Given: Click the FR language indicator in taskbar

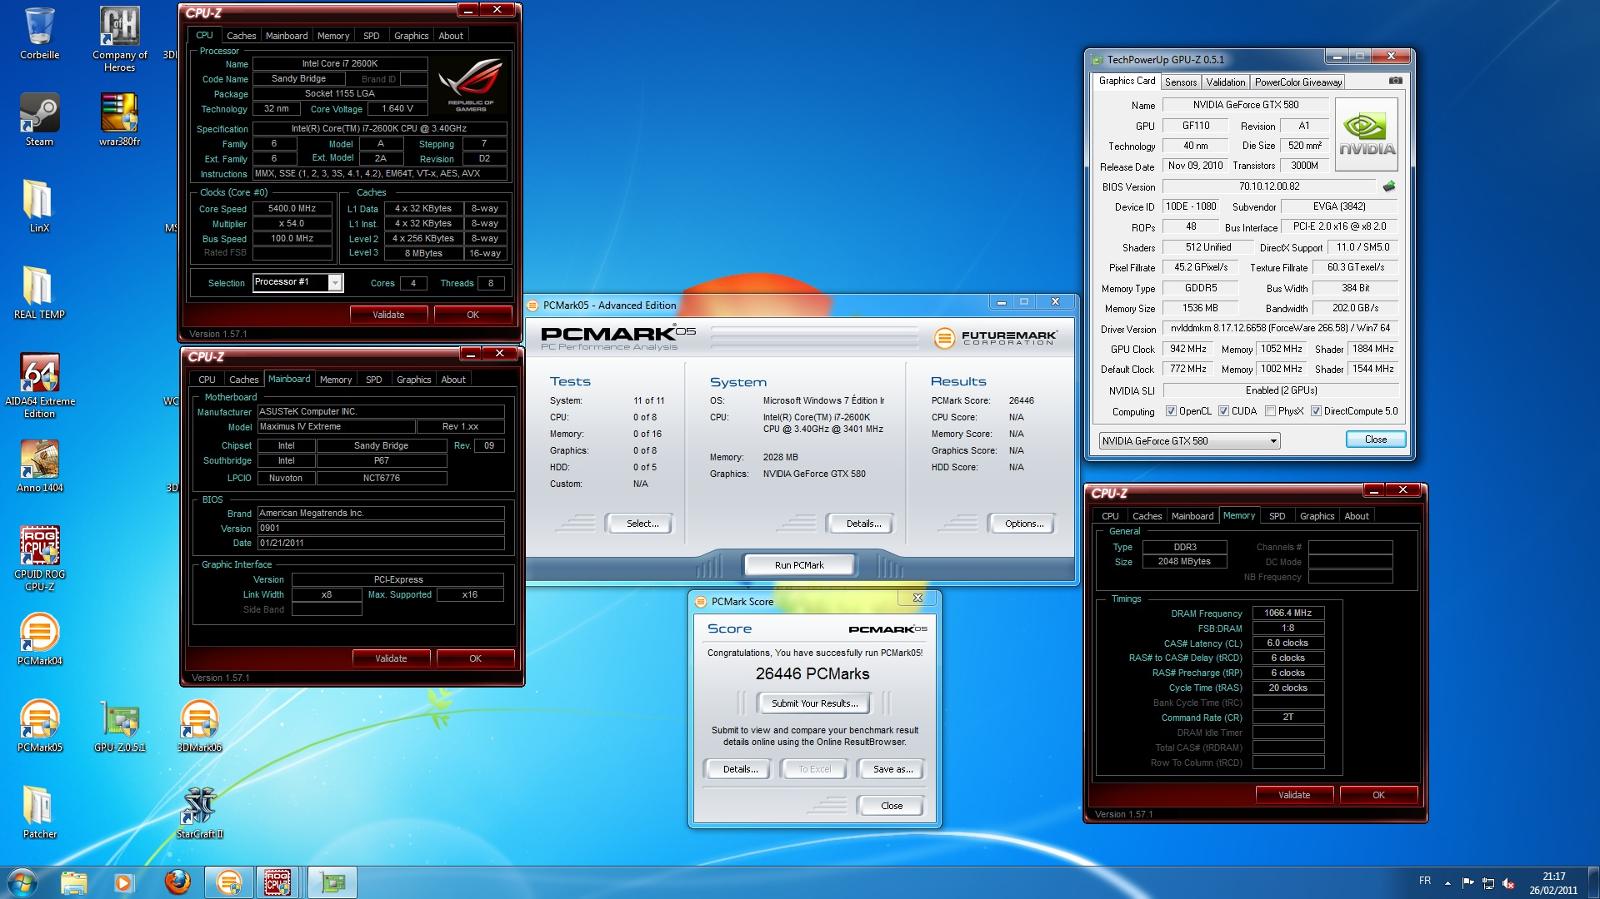Looking at the screenshot, I should [x=1424, y=881].
